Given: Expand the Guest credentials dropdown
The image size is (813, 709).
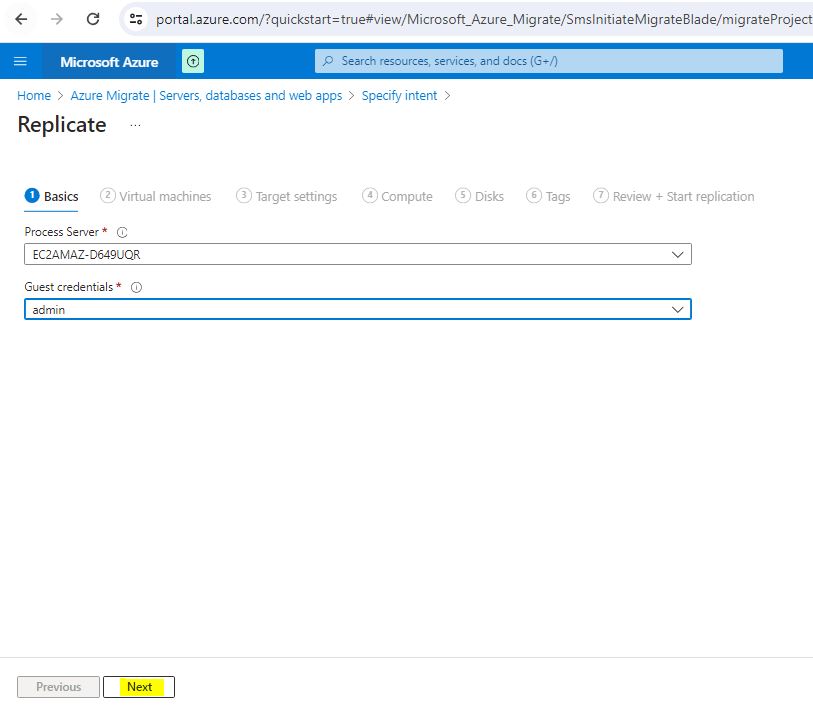Looking at the screenshot, I should tap(678, 310).
